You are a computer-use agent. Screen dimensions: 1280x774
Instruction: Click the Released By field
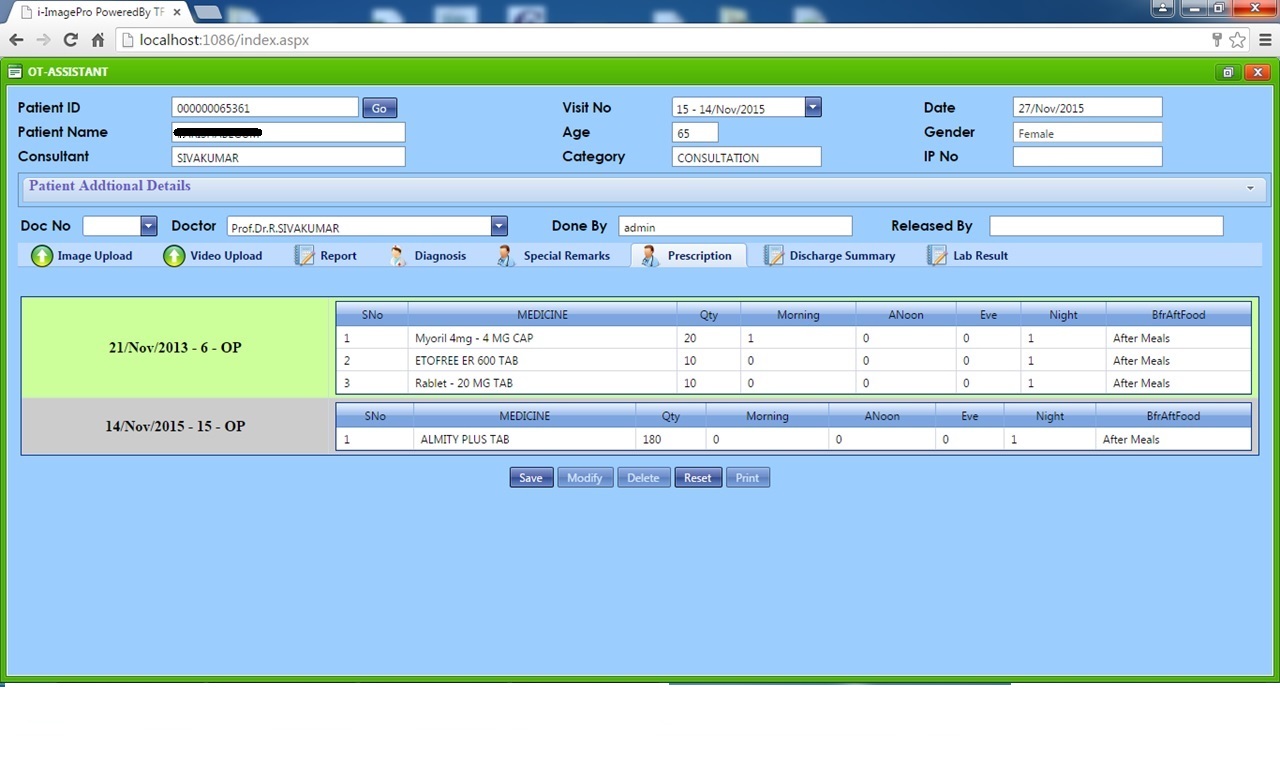[1106, 227]
